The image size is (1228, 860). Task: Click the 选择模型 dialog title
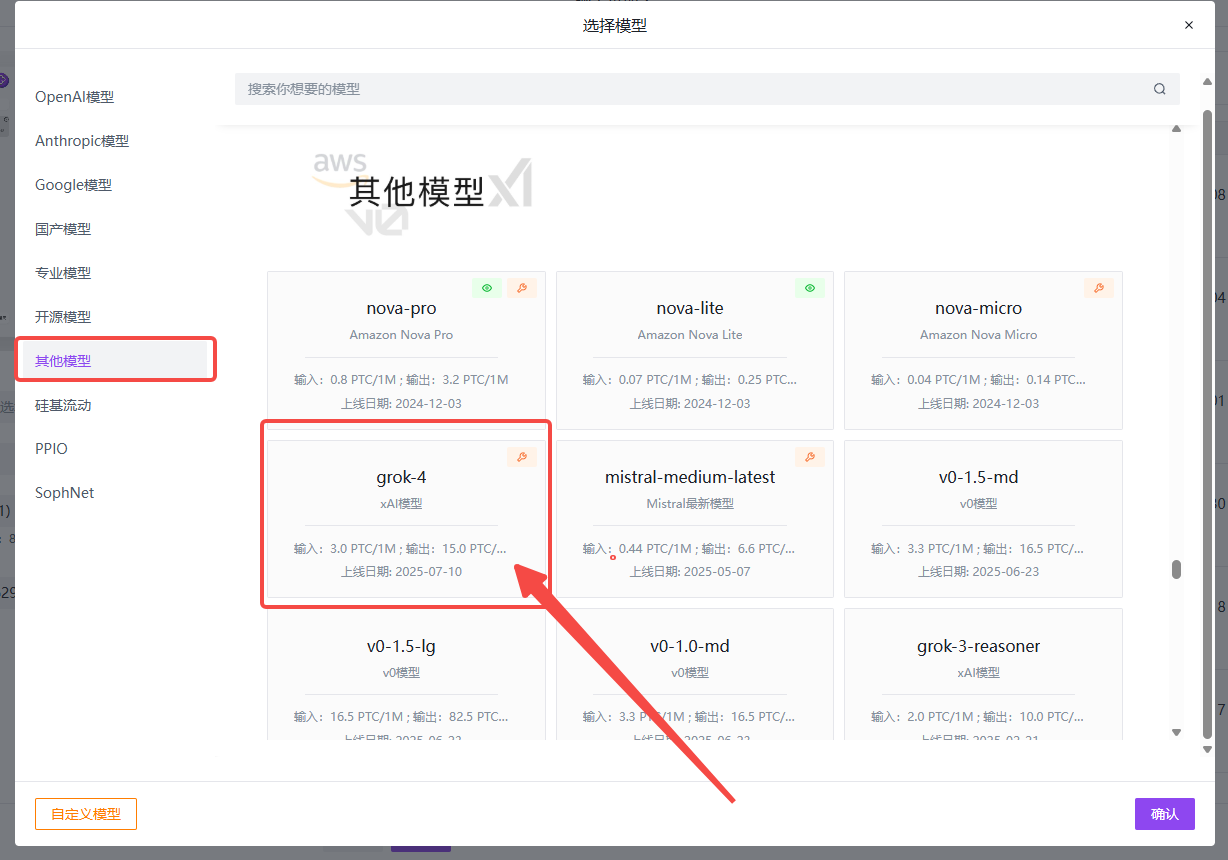click(x=615, y=25)
